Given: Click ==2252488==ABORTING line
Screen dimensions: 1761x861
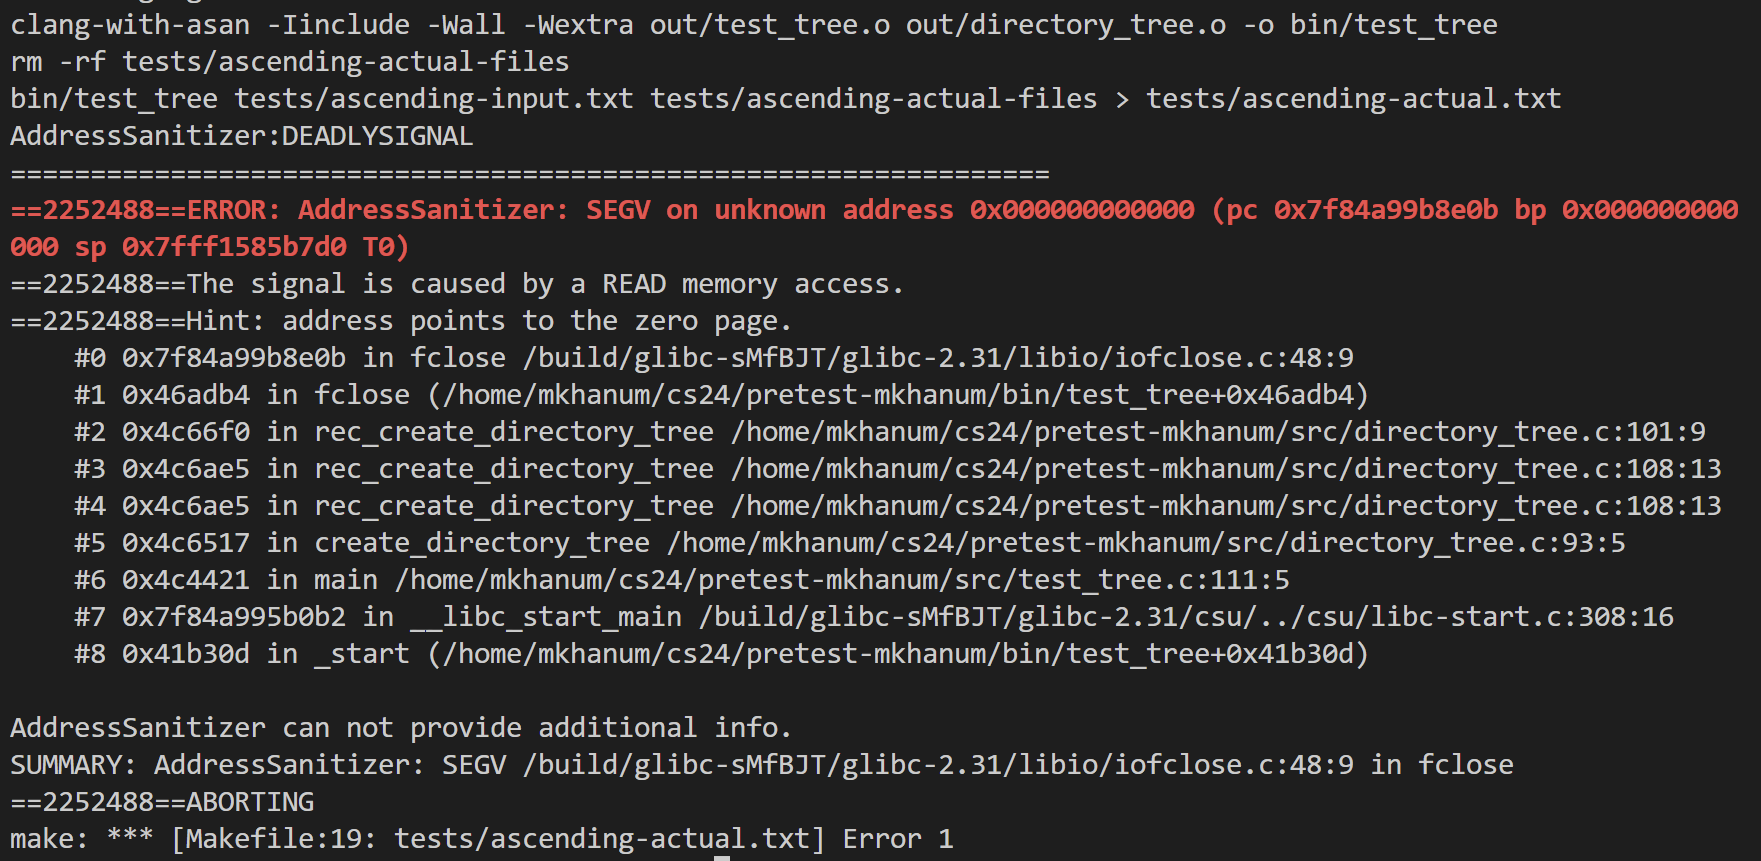Looking at the screenshot, I should click(162, 802).
